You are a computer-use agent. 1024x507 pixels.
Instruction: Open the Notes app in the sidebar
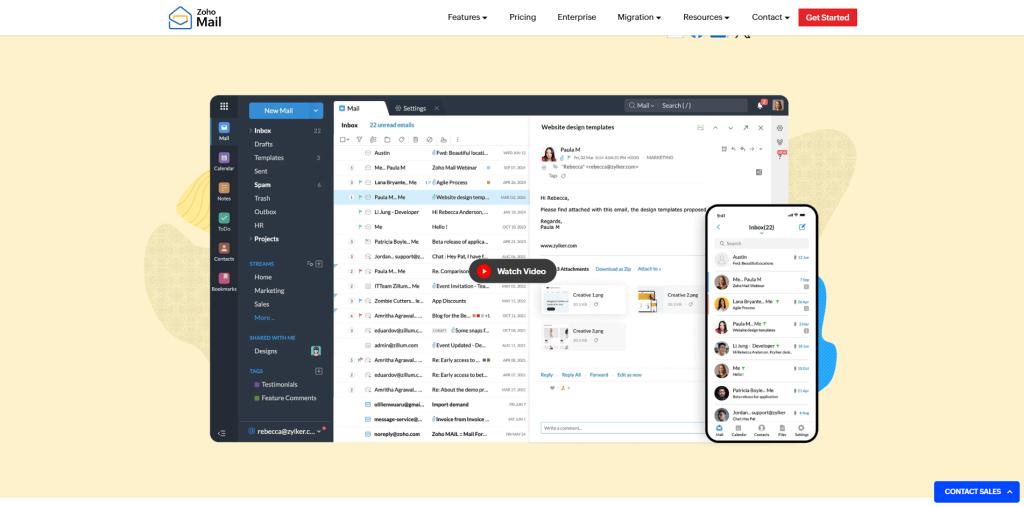point(224,191)
